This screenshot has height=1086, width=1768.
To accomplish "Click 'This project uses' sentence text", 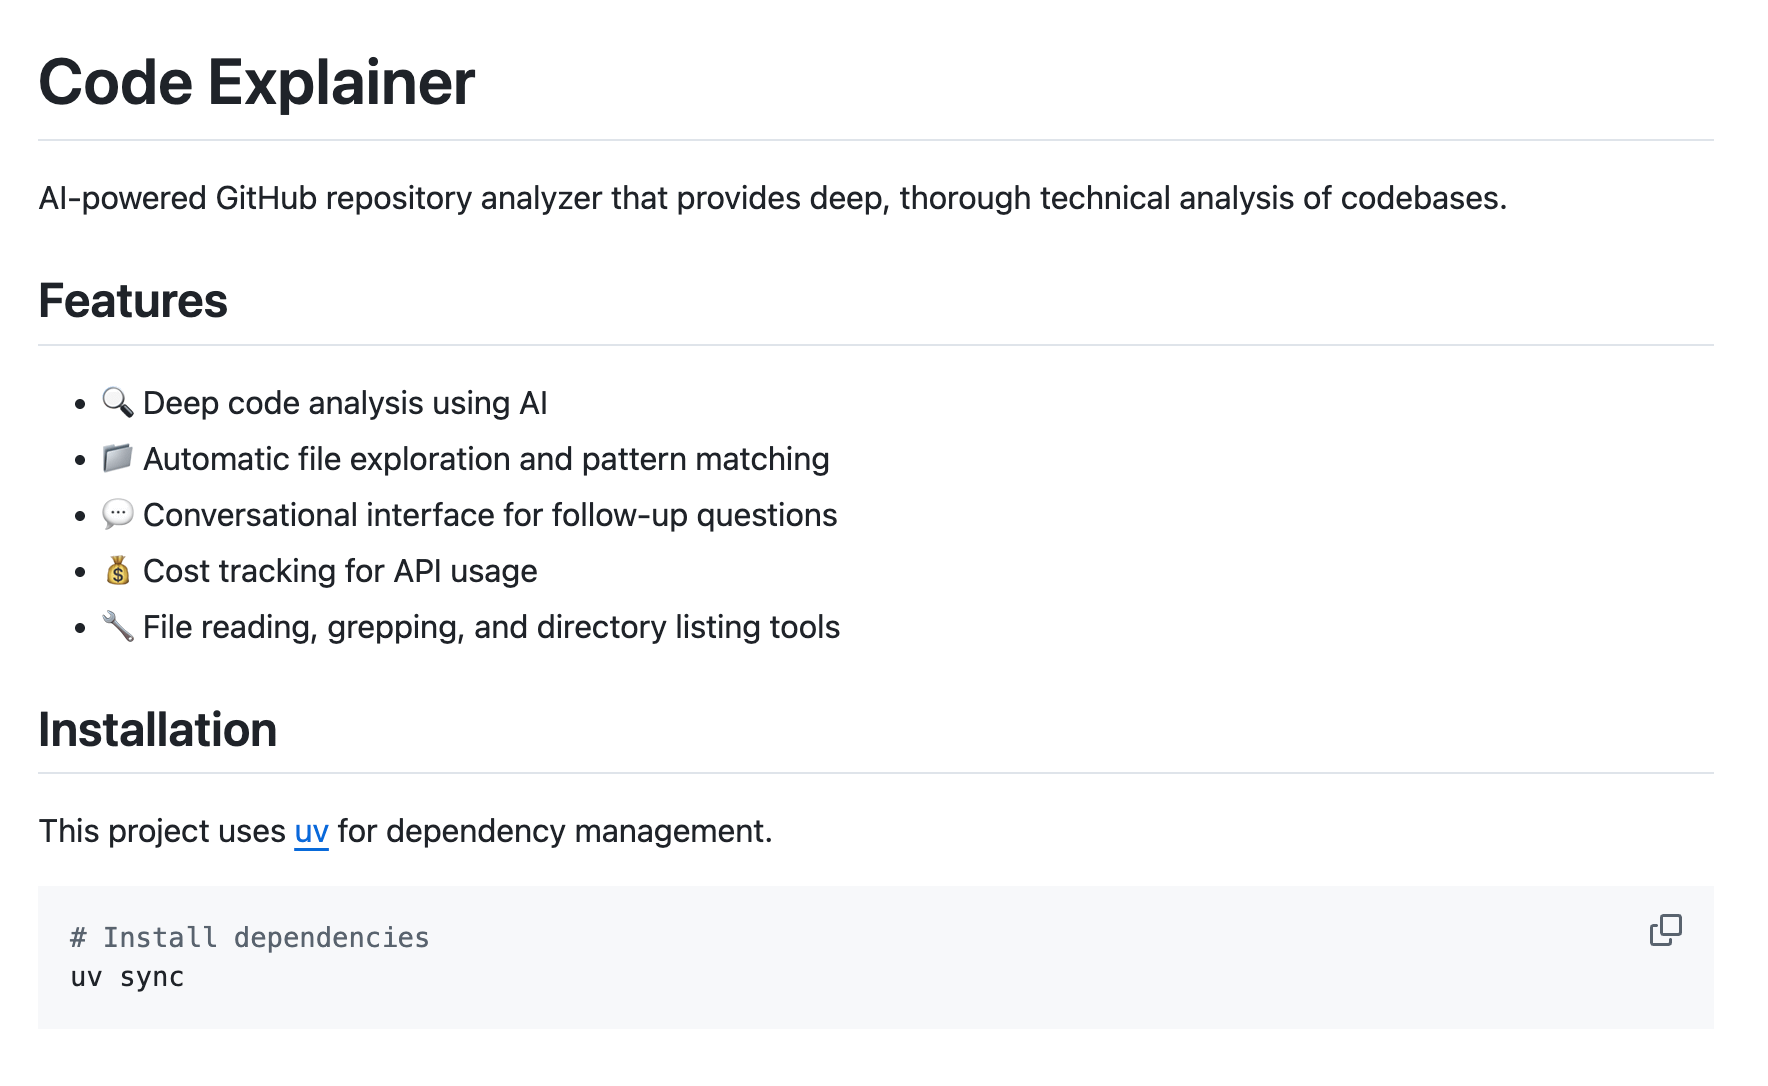I will coord(162,831).
